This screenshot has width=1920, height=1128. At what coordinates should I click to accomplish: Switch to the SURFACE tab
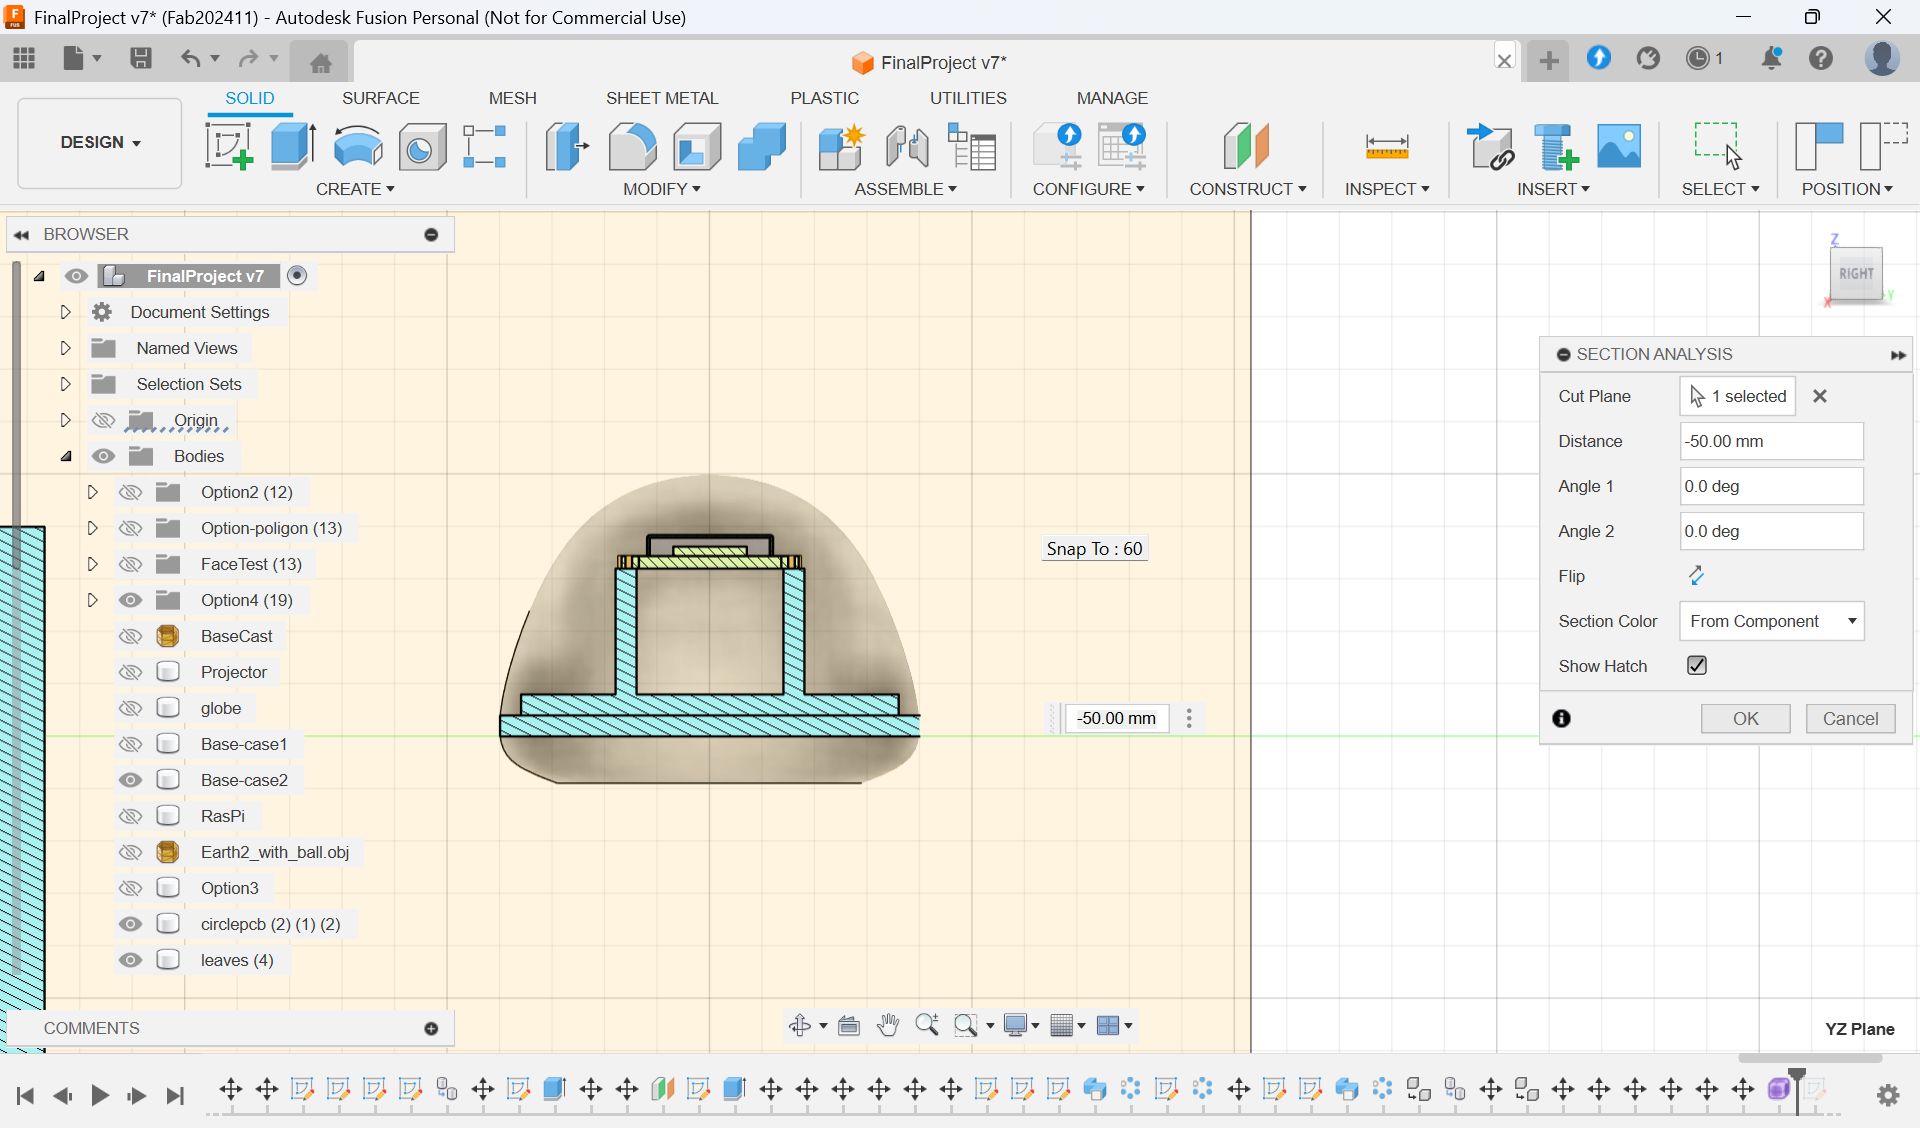(380, 98)
